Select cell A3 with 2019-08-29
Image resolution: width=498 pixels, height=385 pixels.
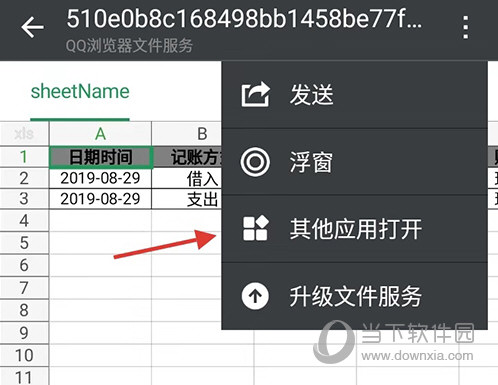click(x=100, y=199)
